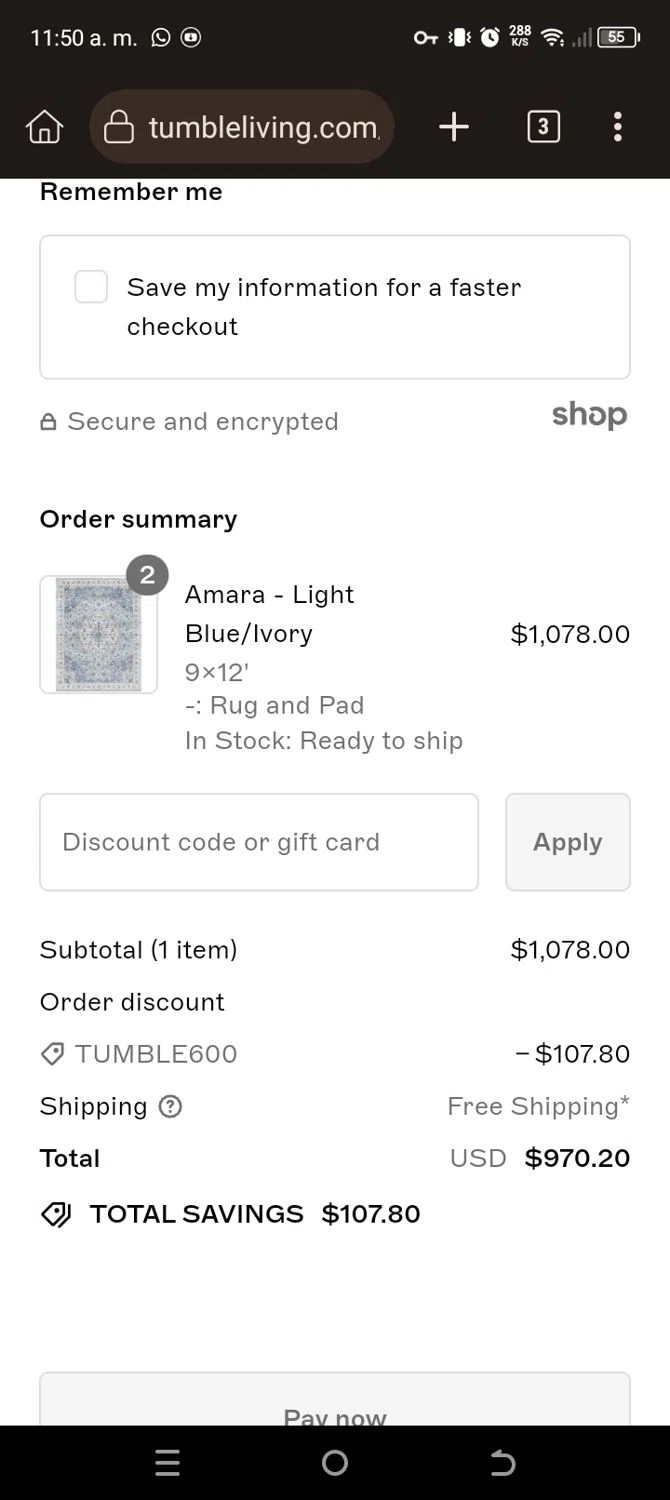Tap the Shop logo
This screenshot has height=1500, width=670.
[590, 415]
